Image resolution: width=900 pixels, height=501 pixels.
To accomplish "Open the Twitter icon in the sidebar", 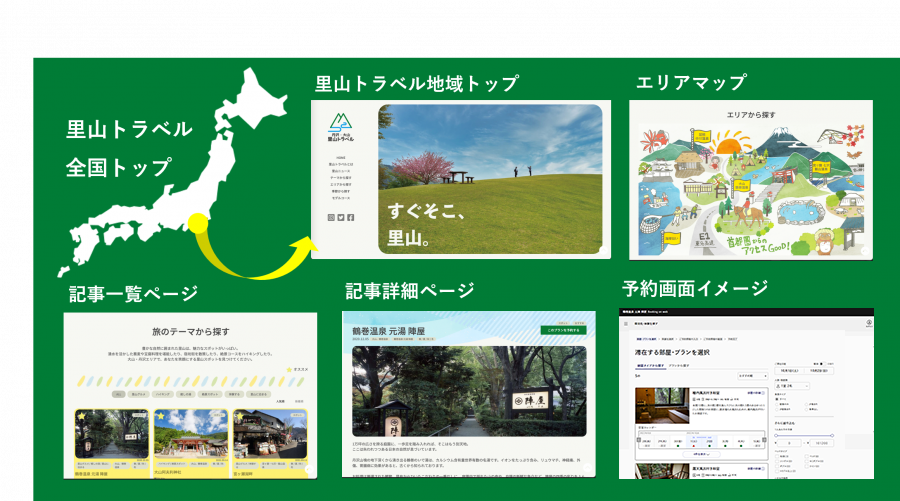I will pos(341,218).
